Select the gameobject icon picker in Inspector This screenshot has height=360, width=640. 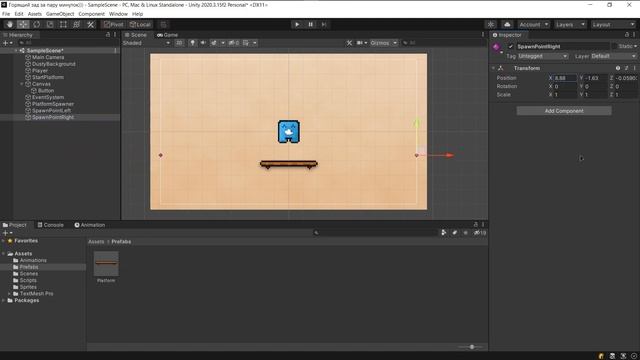coord(497,48)
